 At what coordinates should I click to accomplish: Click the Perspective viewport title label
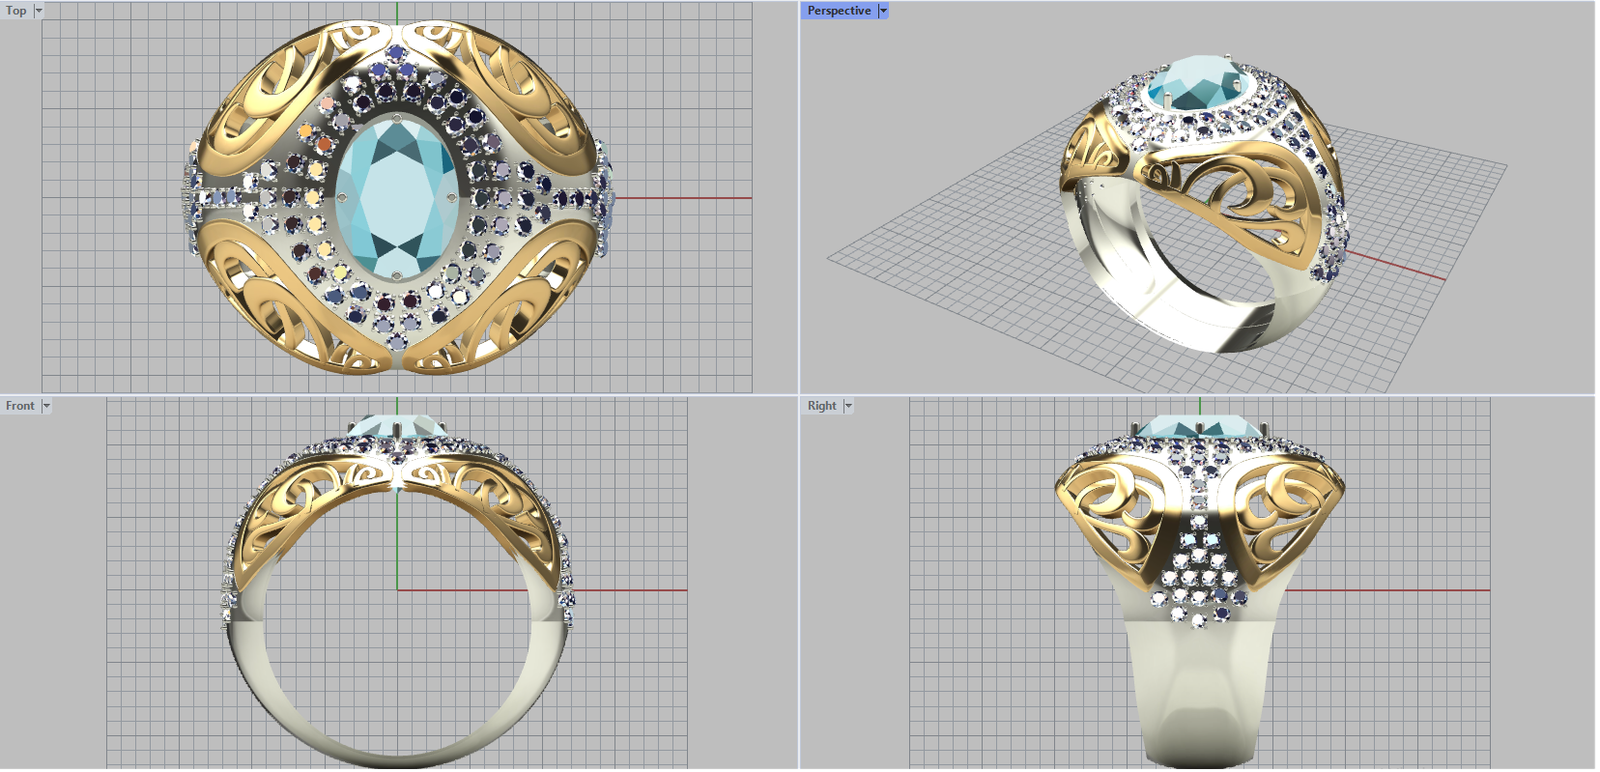click(x=838, y=11)
